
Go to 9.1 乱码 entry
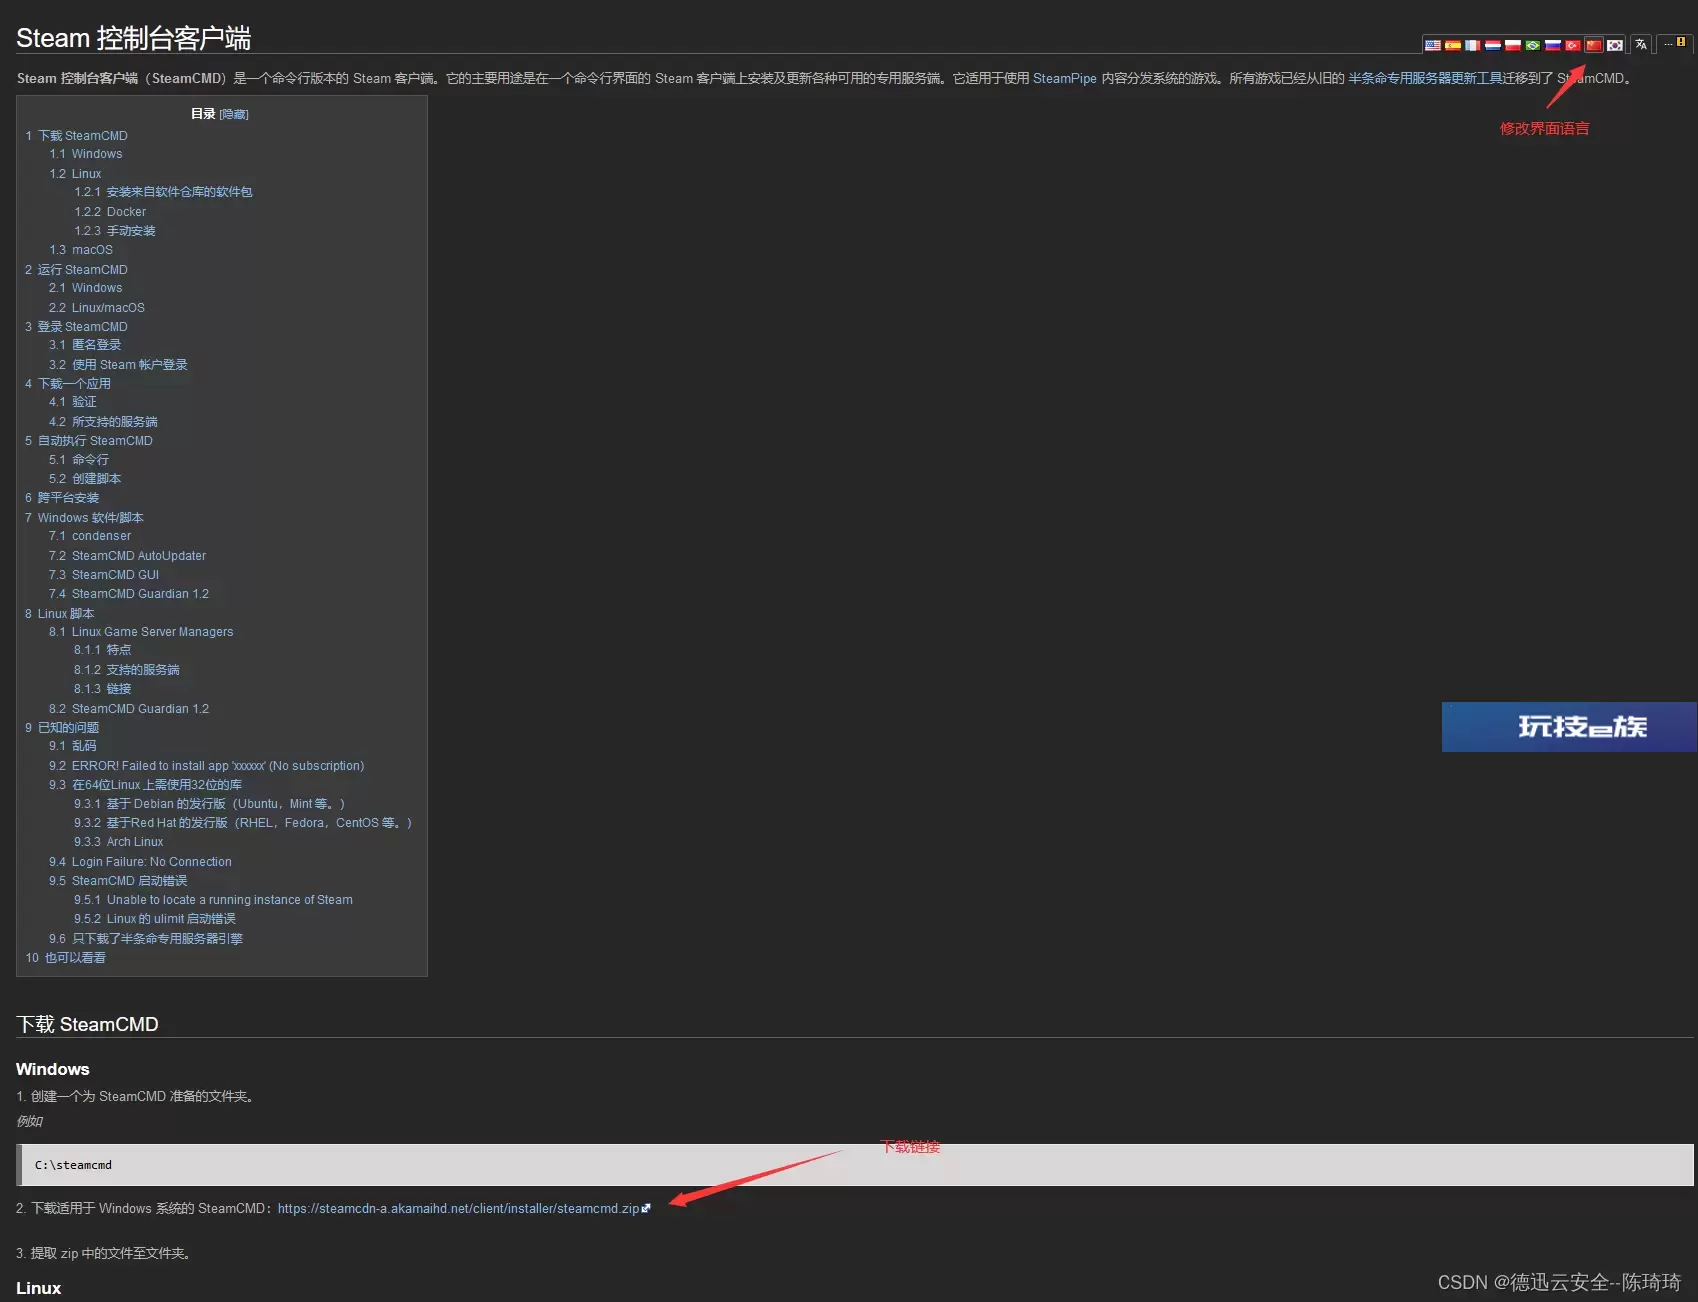73,746
